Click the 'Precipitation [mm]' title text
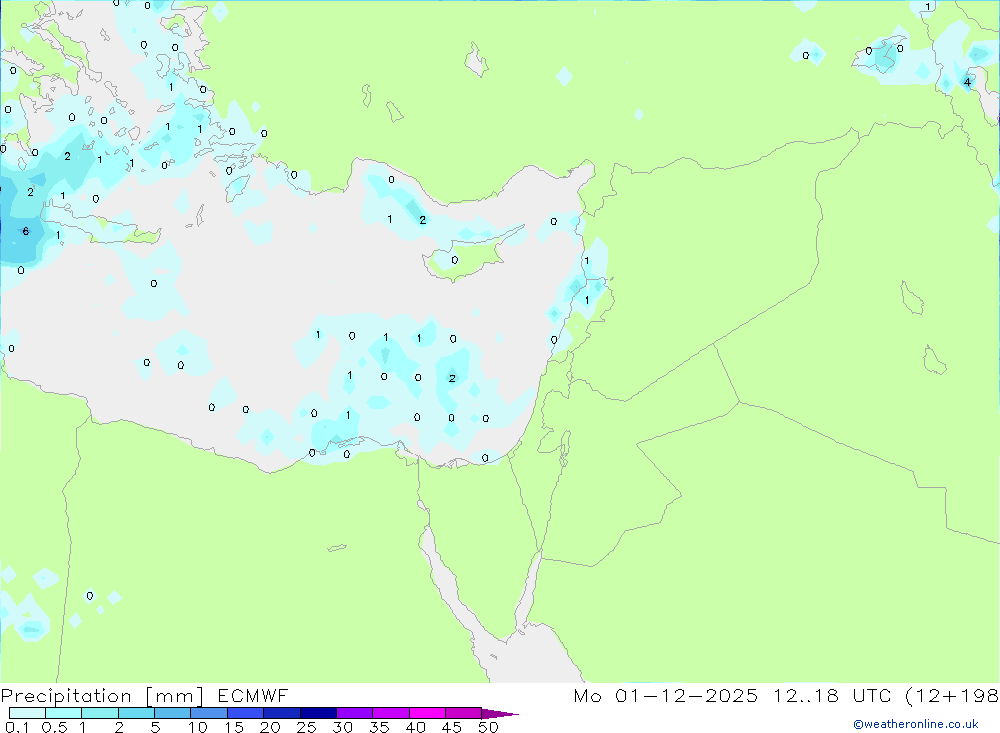Viewport: 1000px width, 733px height. 102,696
